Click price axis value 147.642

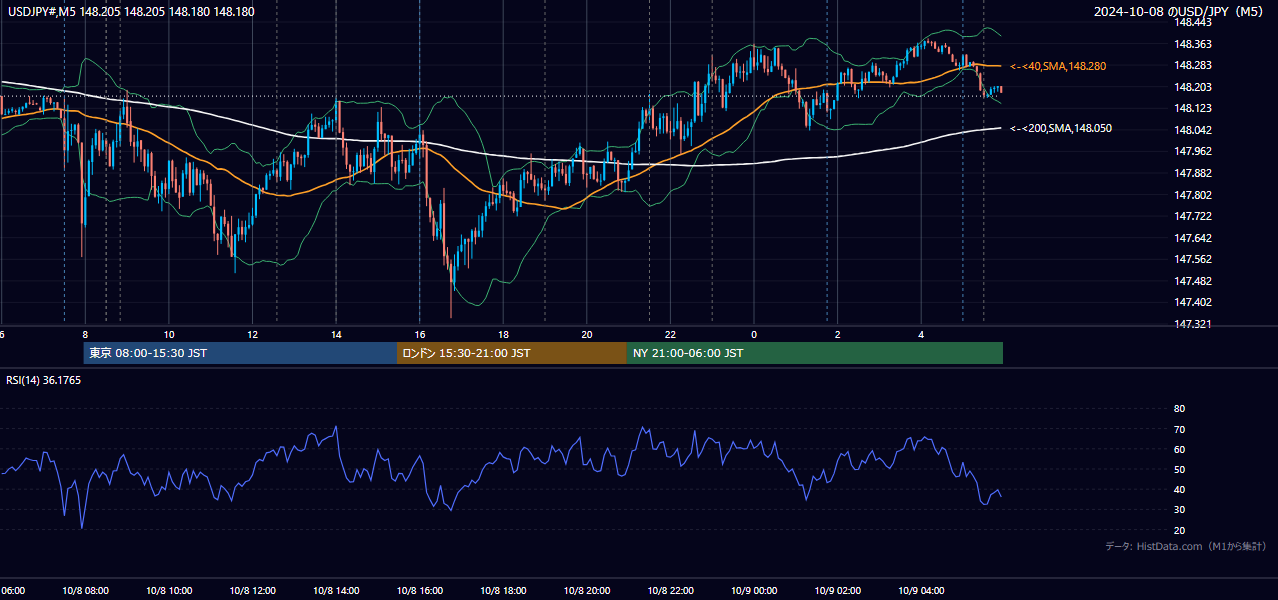click(x=1191, y=238)
